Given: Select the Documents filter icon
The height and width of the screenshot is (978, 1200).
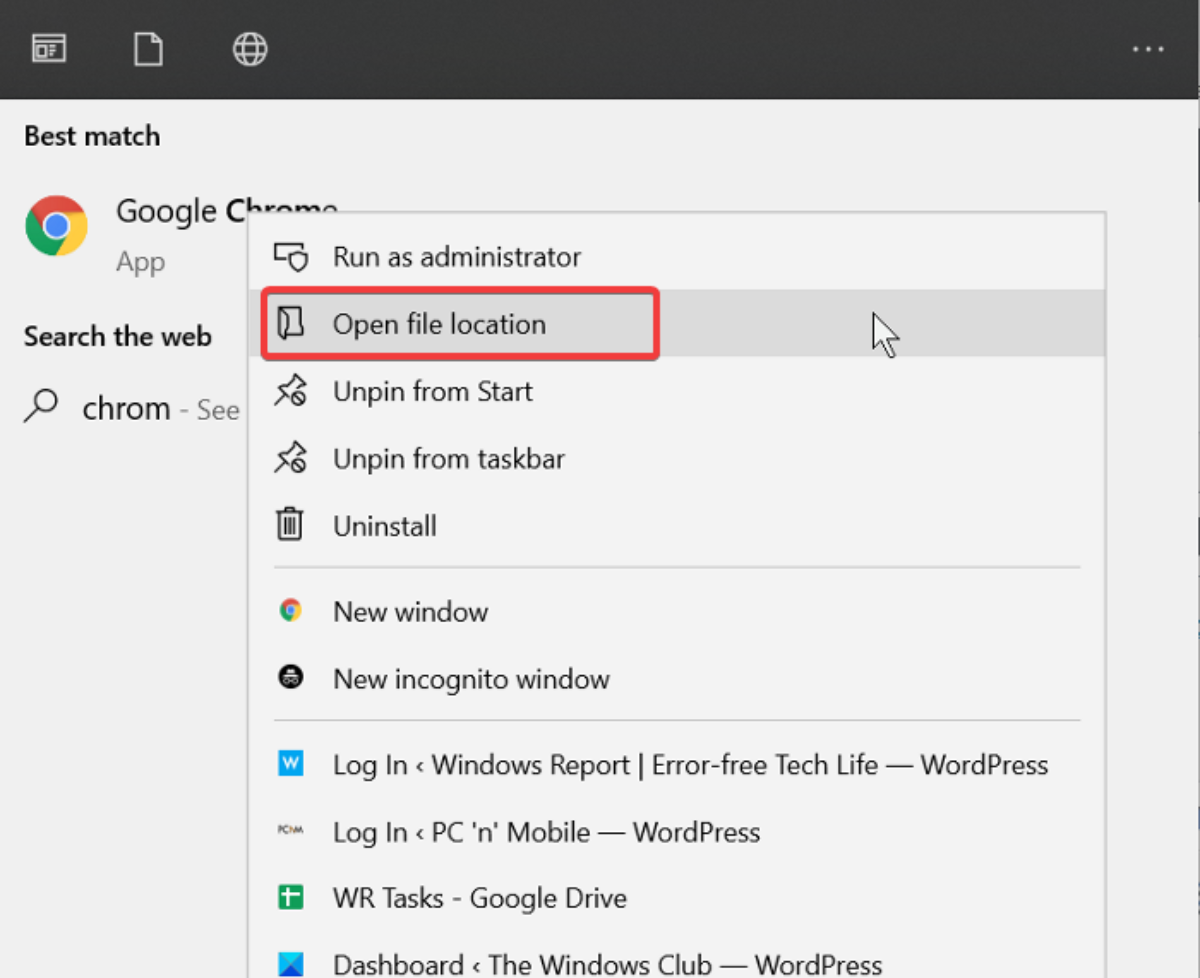Looking at the screenshot, I should coord(148,48).
